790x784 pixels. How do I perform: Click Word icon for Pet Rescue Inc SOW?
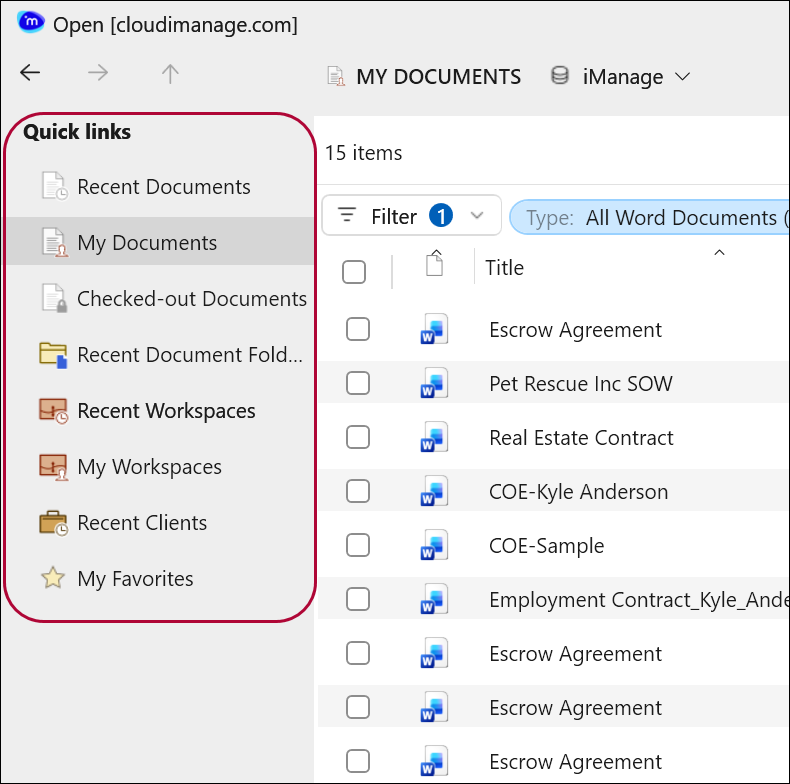pyautogui.click(x=434, y=383)
